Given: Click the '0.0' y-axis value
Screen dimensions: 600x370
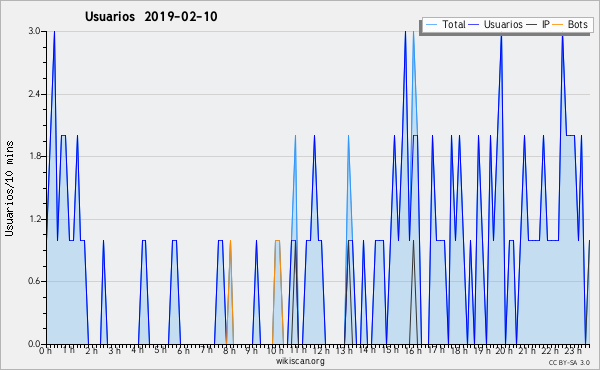Looking at the screenshot, I should tap(34, 344).
